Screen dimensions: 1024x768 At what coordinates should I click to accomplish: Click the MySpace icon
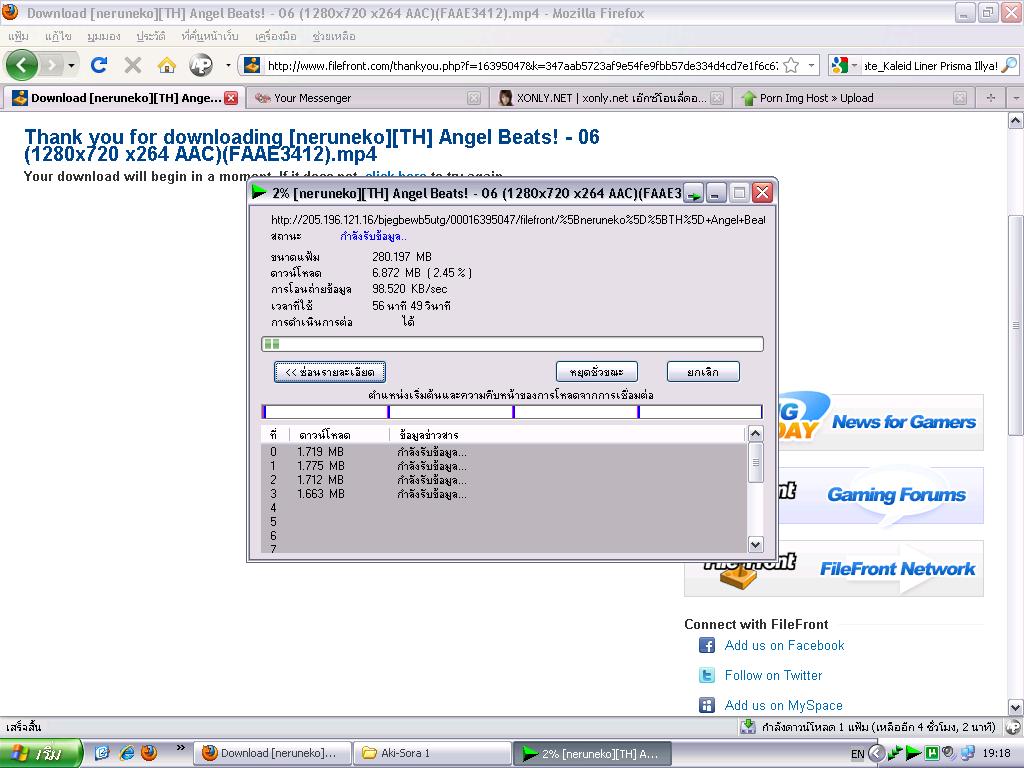pos(707,705)
